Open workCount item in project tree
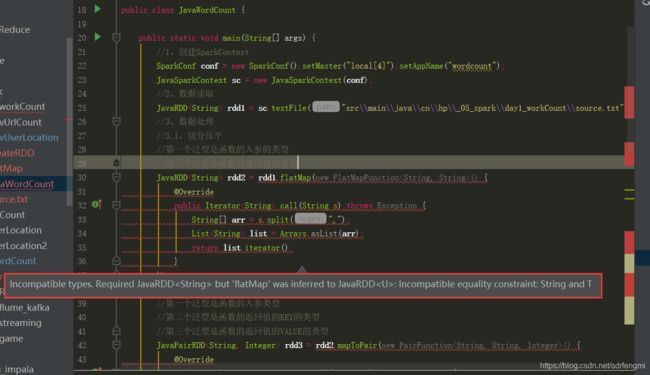 pyautogui.click(x=22, y=106)
